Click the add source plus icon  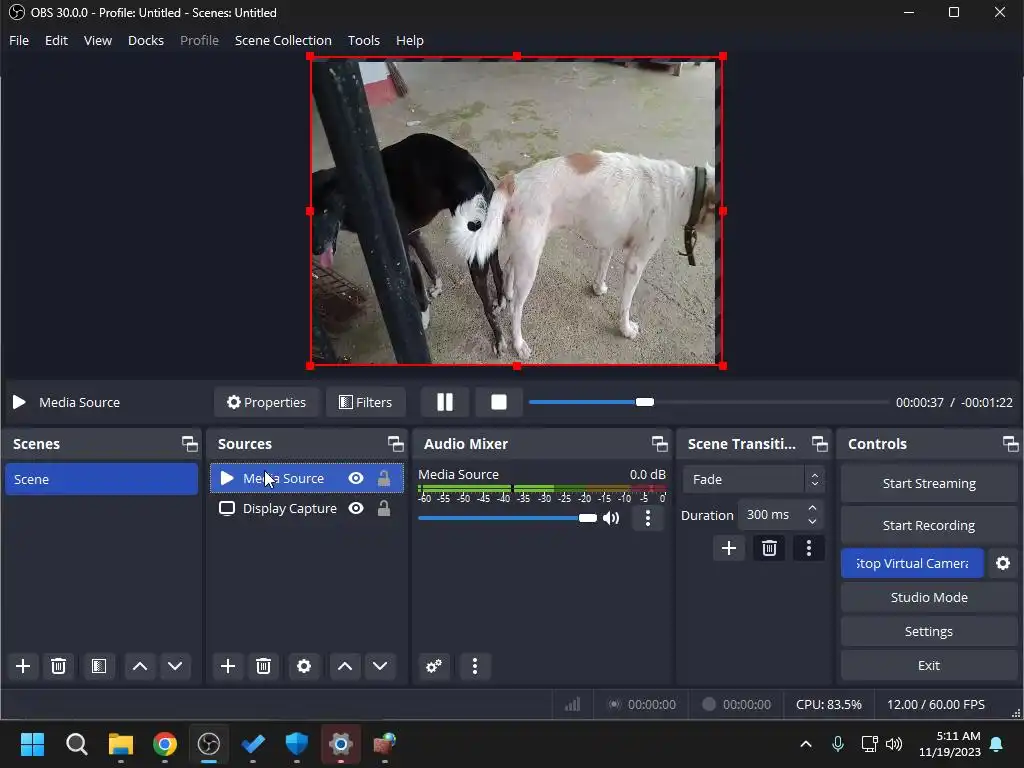point(228,666)
